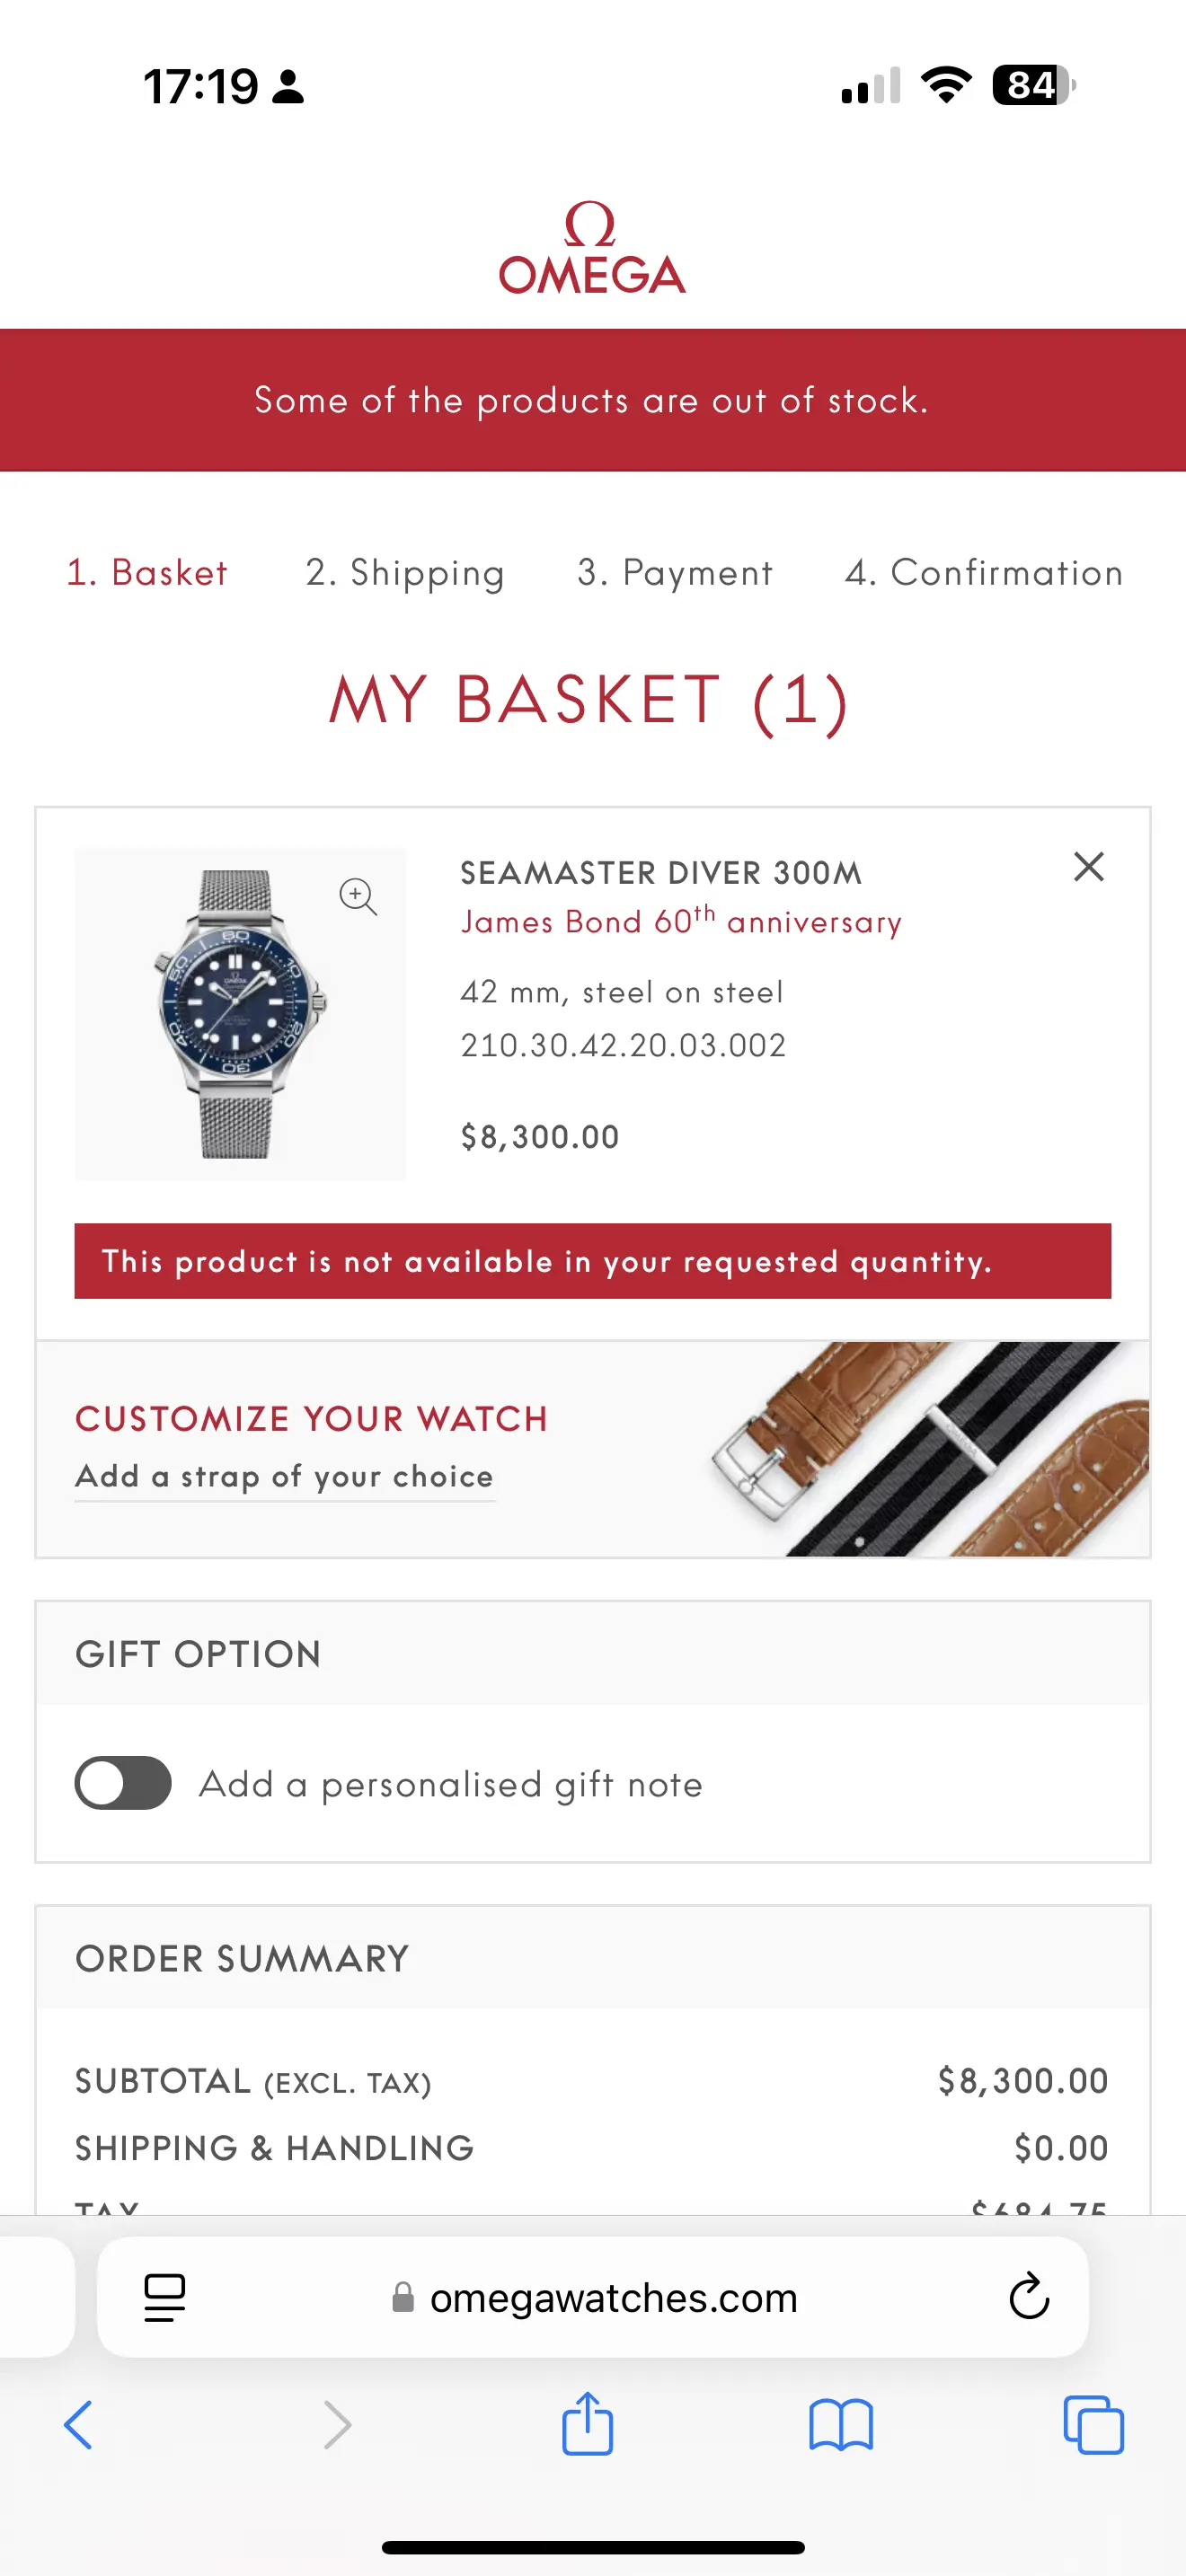The width and height of the screenshot is (1186, 2576).
Task: Go to Shipping checkout step
Action: pos(405,573)
